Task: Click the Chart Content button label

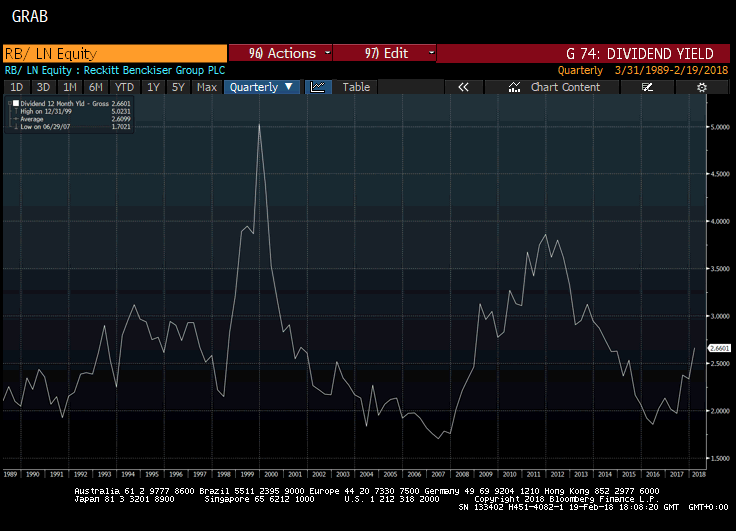Action: [565, 87]
